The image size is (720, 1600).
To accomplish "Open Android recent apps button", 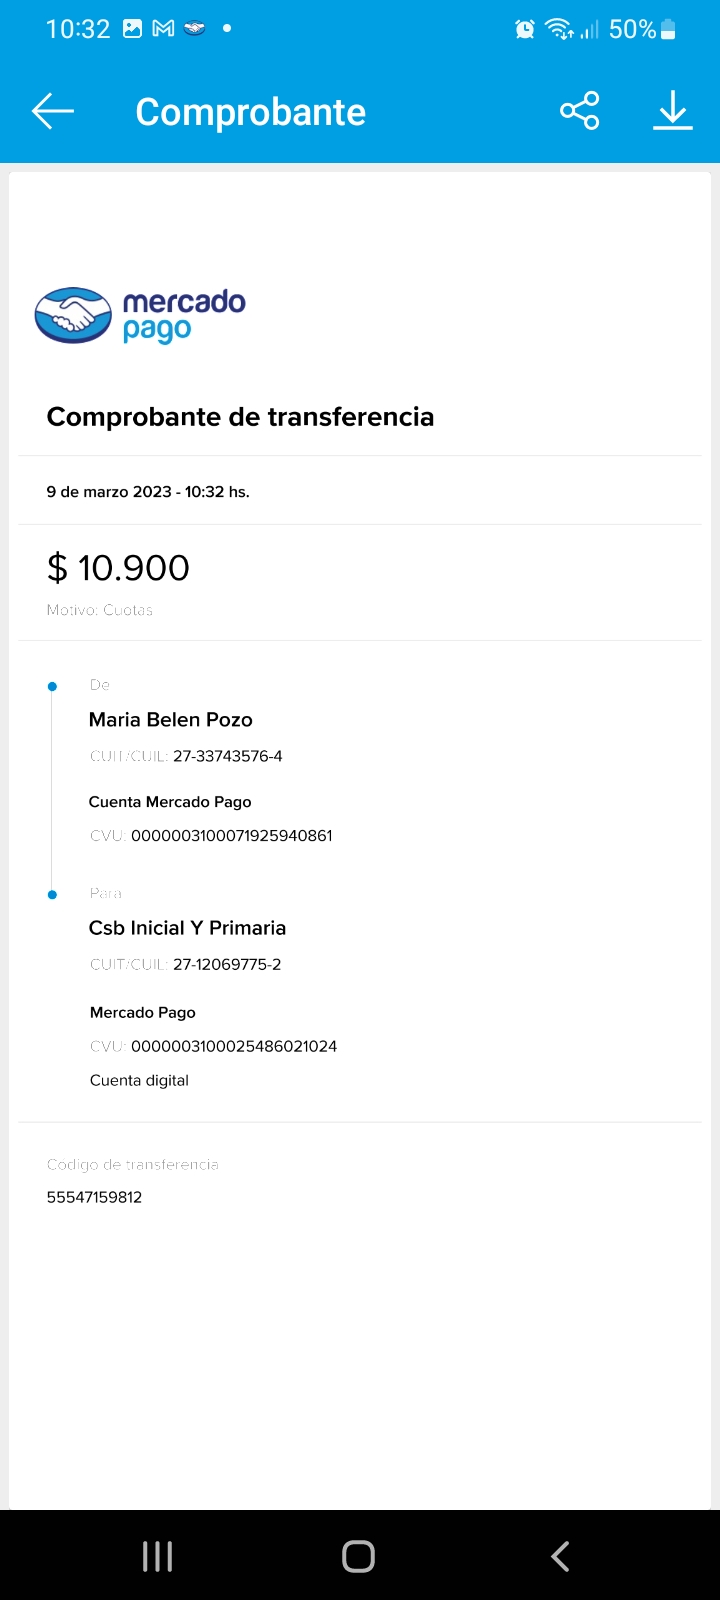I will [158, 1556].
